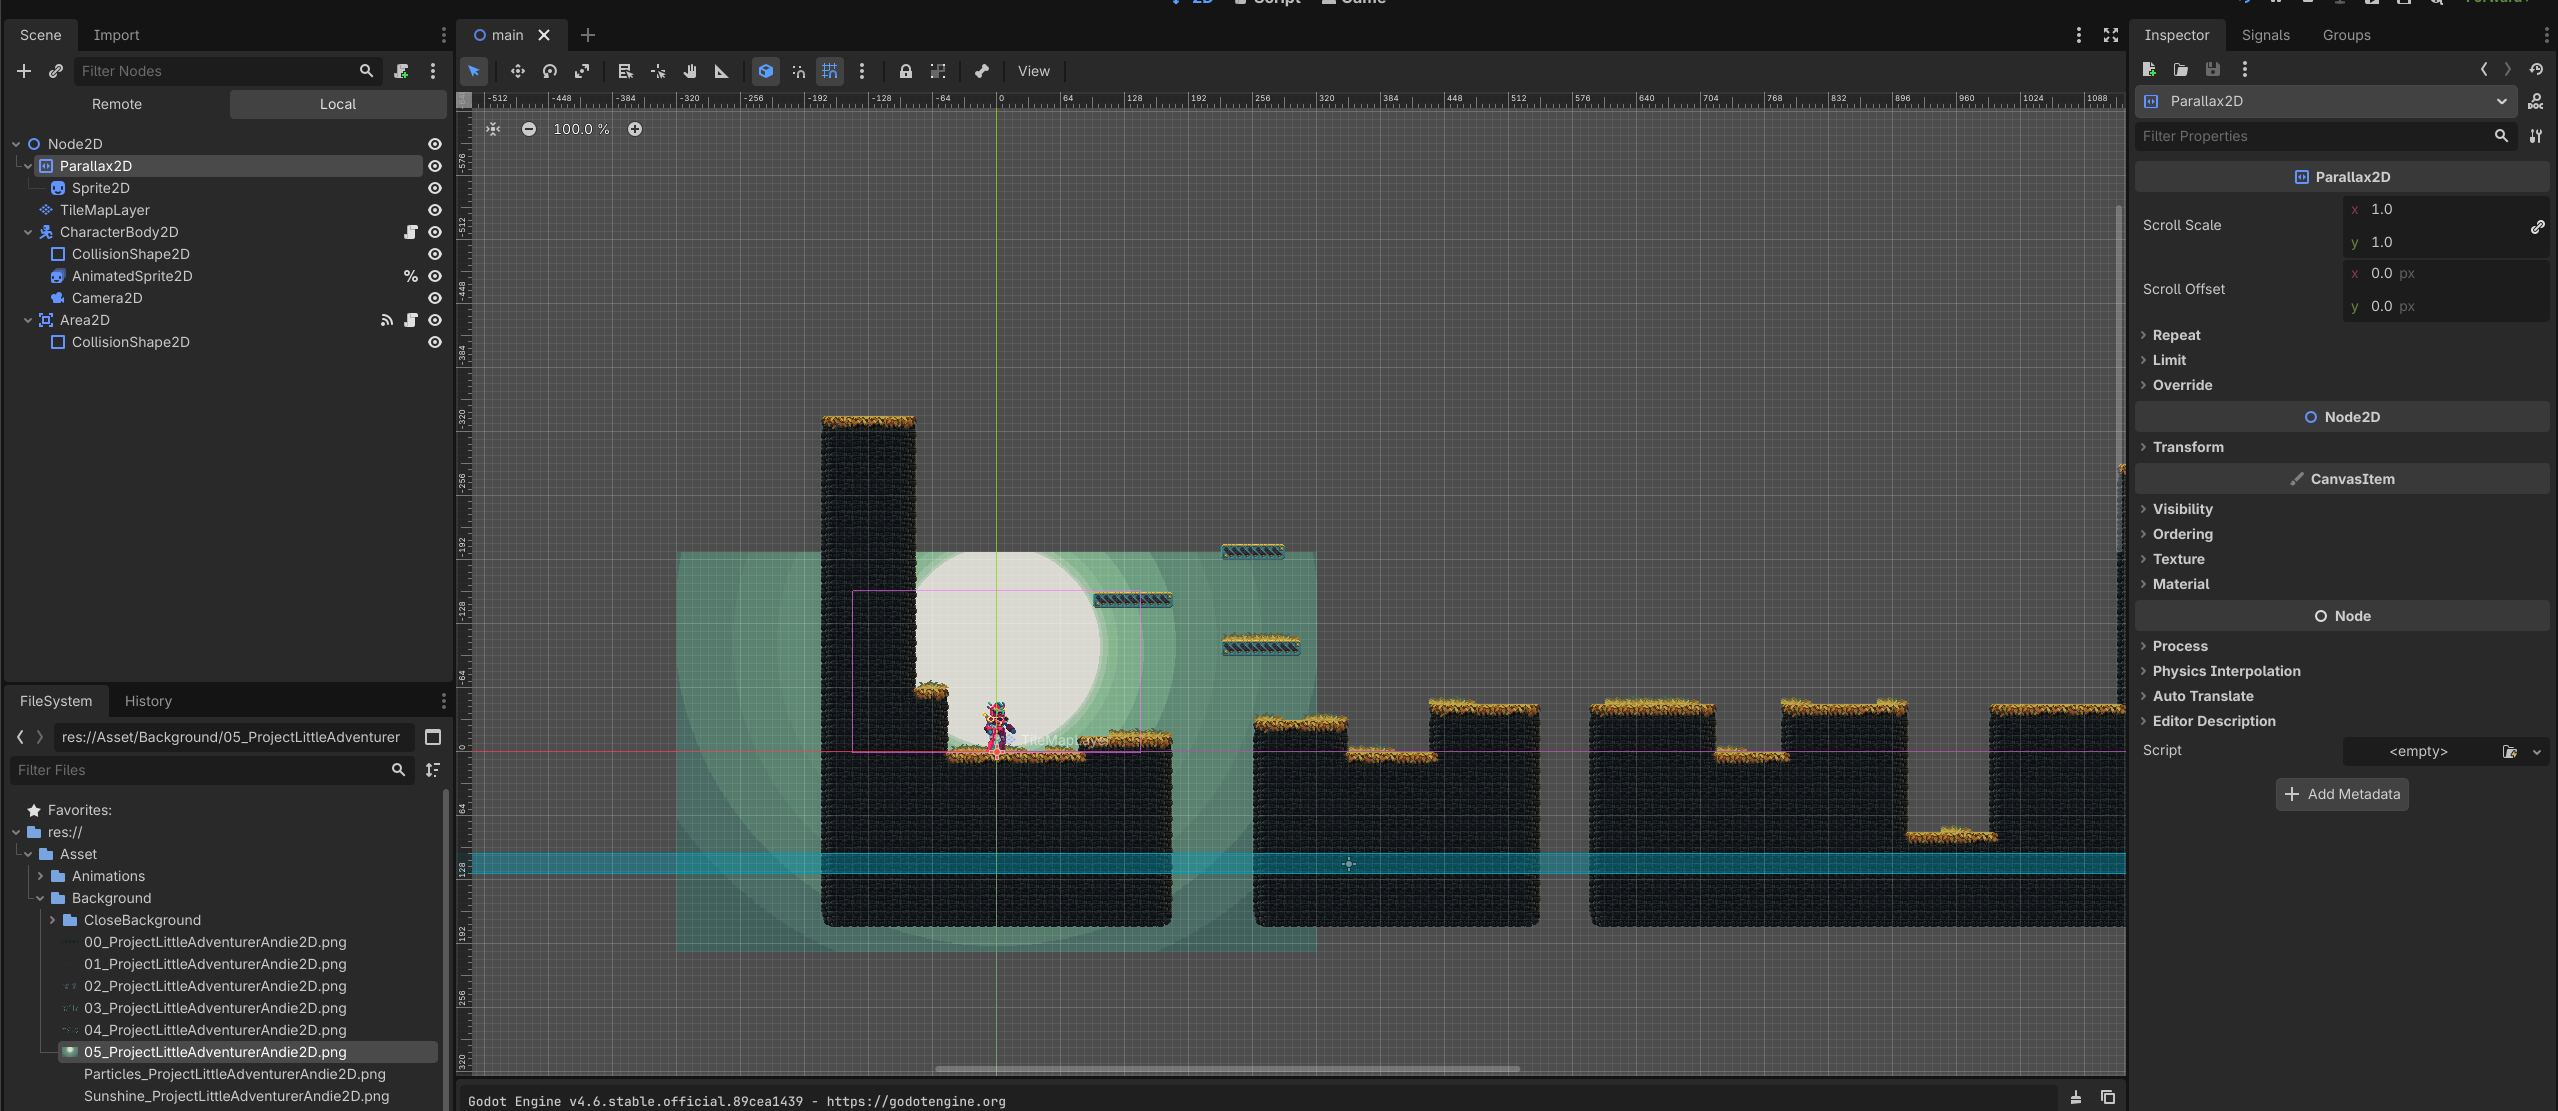
Task: Switch to the Signals tab
Action: [x=2265, y=35]
